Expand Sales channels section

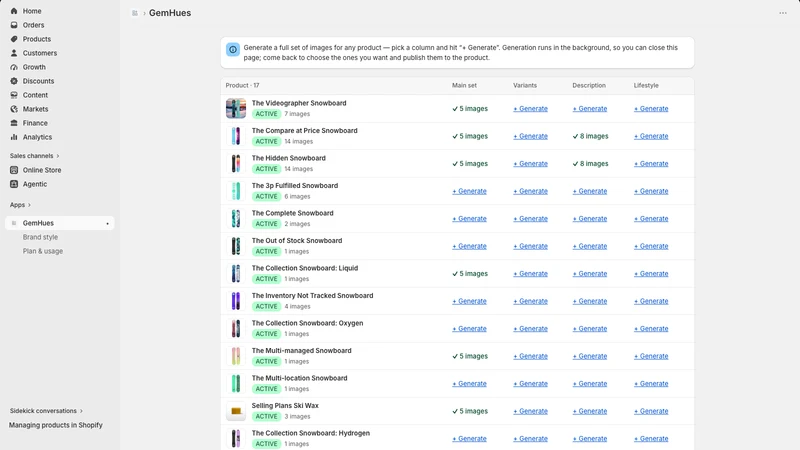pyautogui.click(x=34, y=156)
